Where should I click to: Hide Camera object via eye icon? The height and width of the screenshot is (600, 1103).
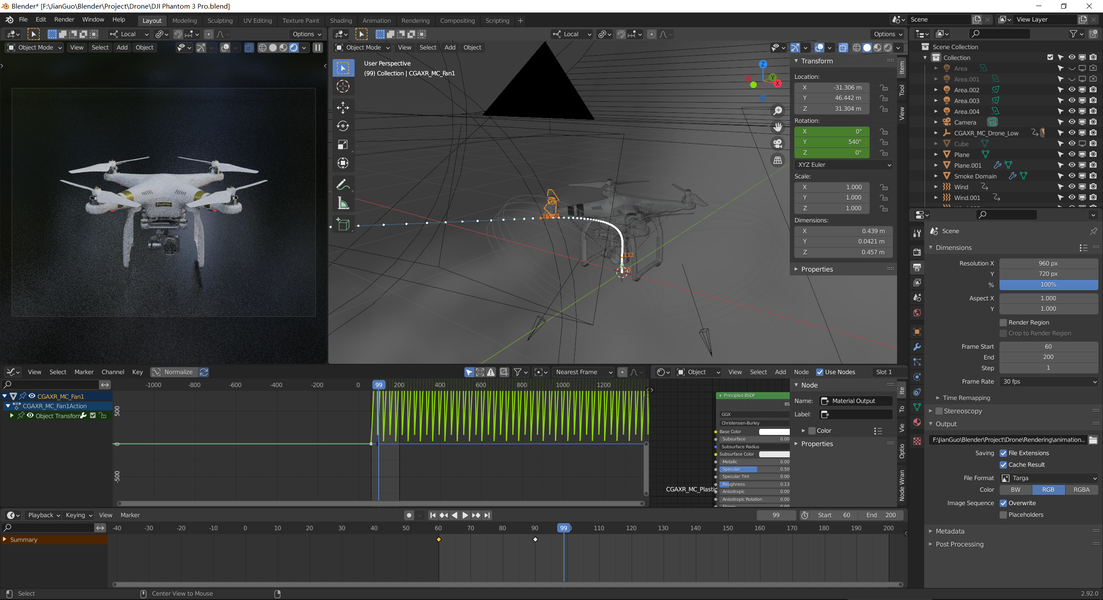(1071, 122)
